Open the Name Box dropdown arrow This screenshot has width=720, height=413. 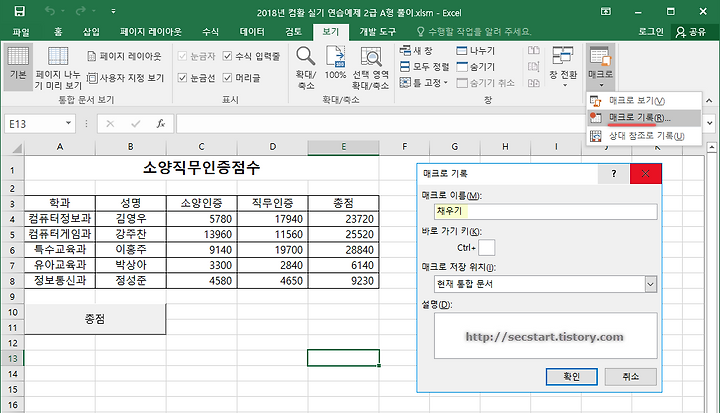click(x=68, y=123)
